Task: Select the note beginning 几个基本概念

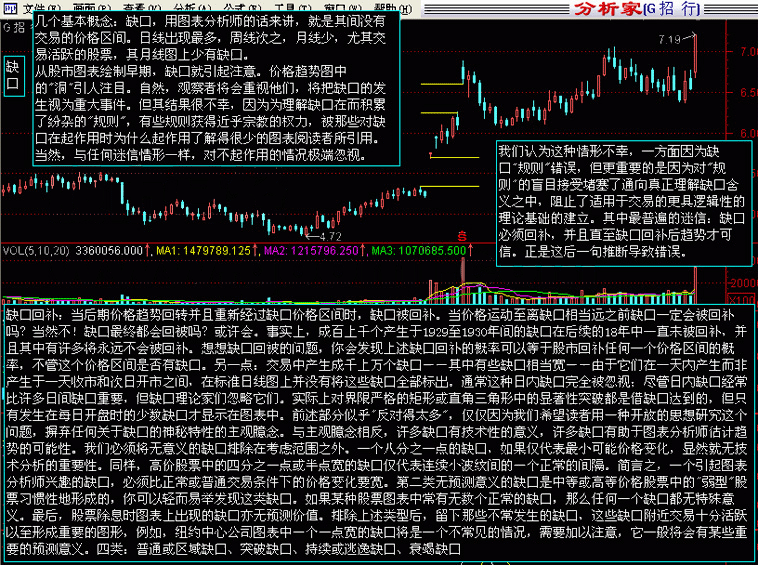Action: coord(217,88)
